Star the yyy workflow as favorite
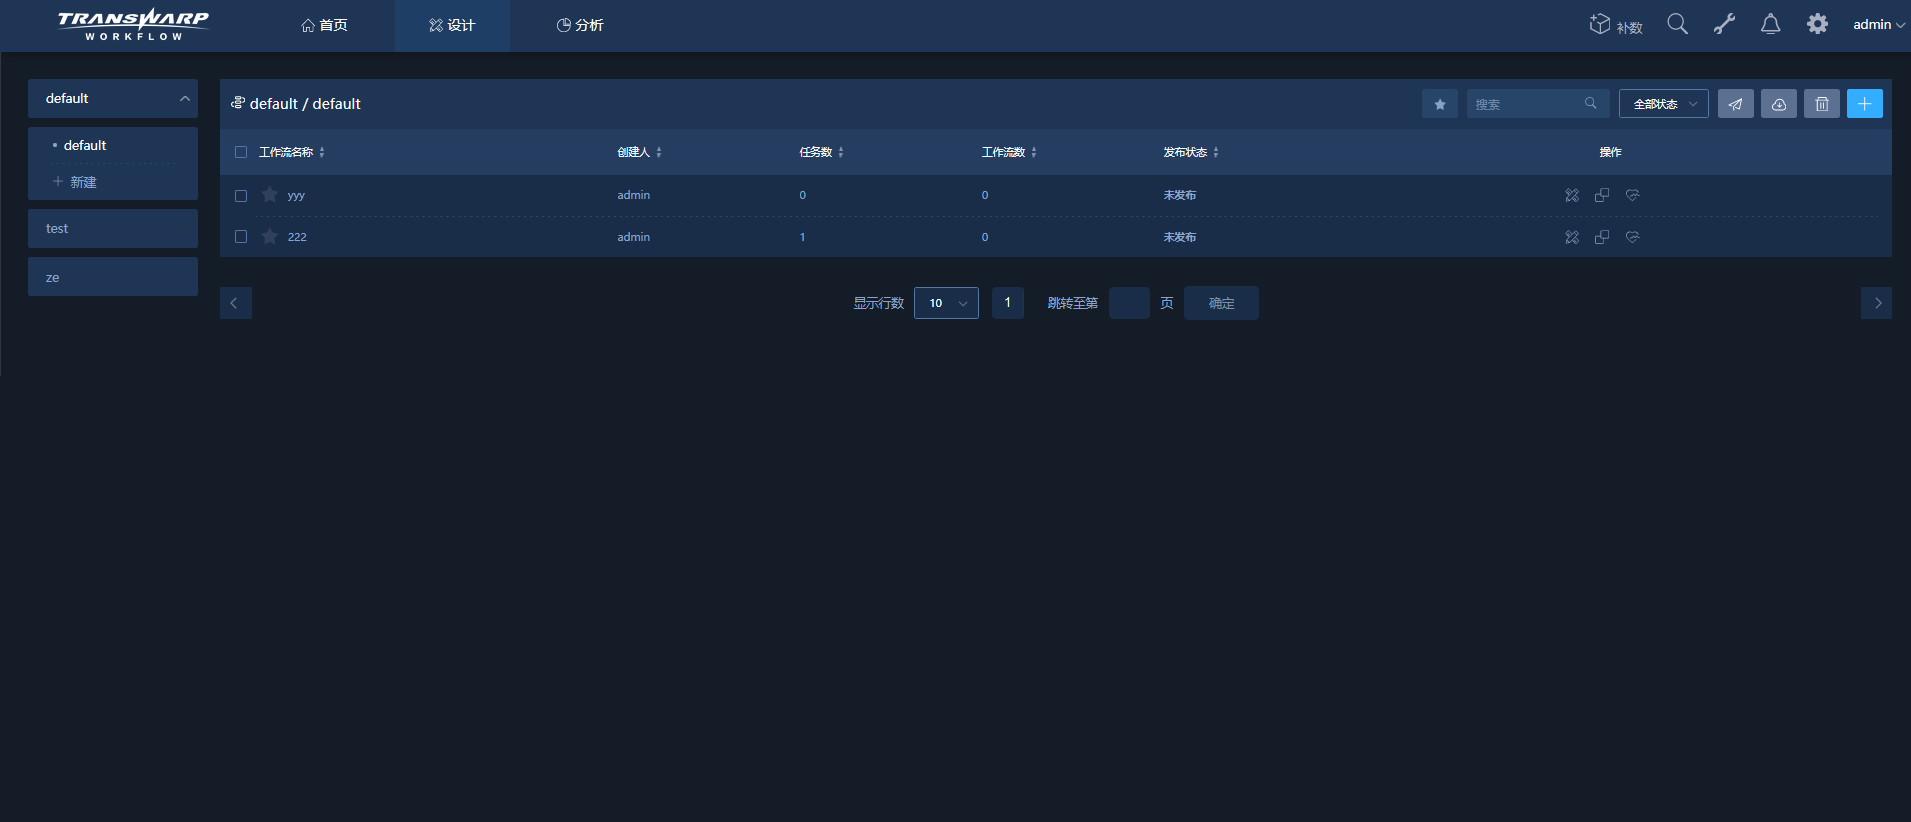Image resolution: width=1911 pixels, height=822 pixels. pyautogui.click(x=269, y=194)
